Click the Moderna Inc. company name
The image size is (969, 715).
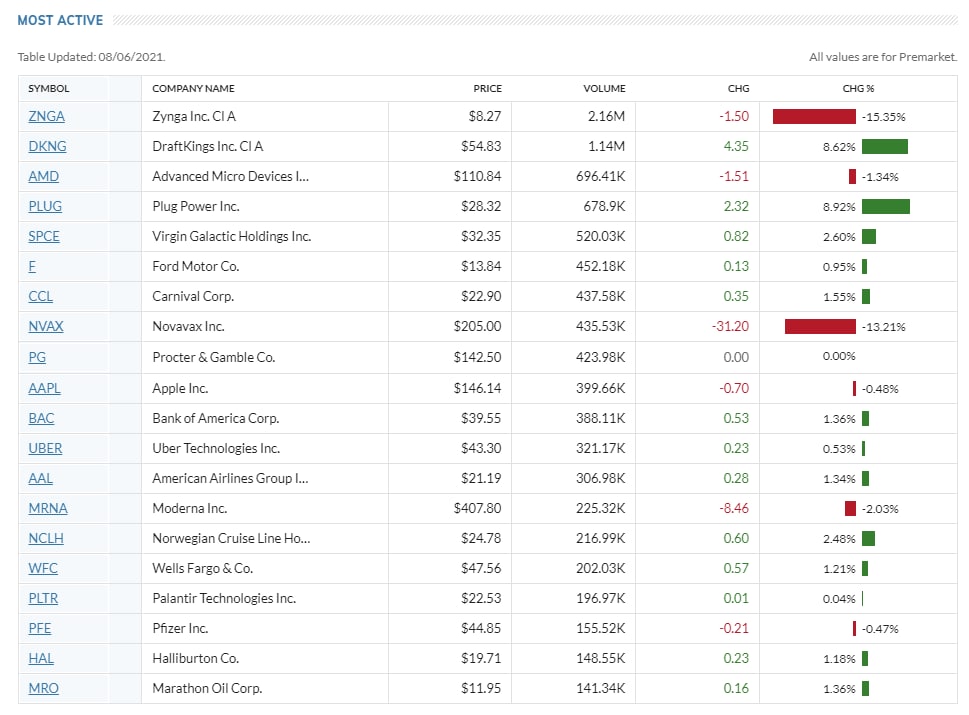coord(190,508)
